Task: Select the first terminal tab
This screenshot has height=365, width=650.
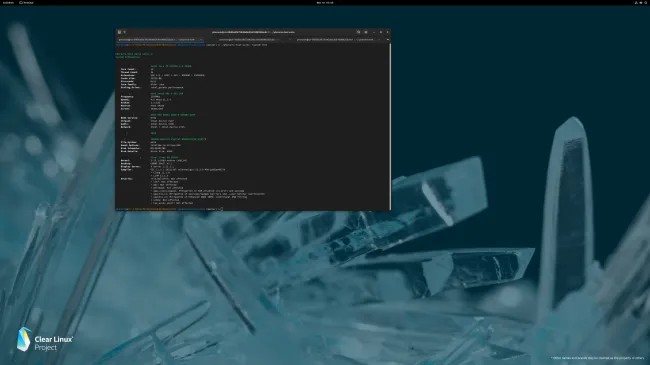Action: (160, 40)
